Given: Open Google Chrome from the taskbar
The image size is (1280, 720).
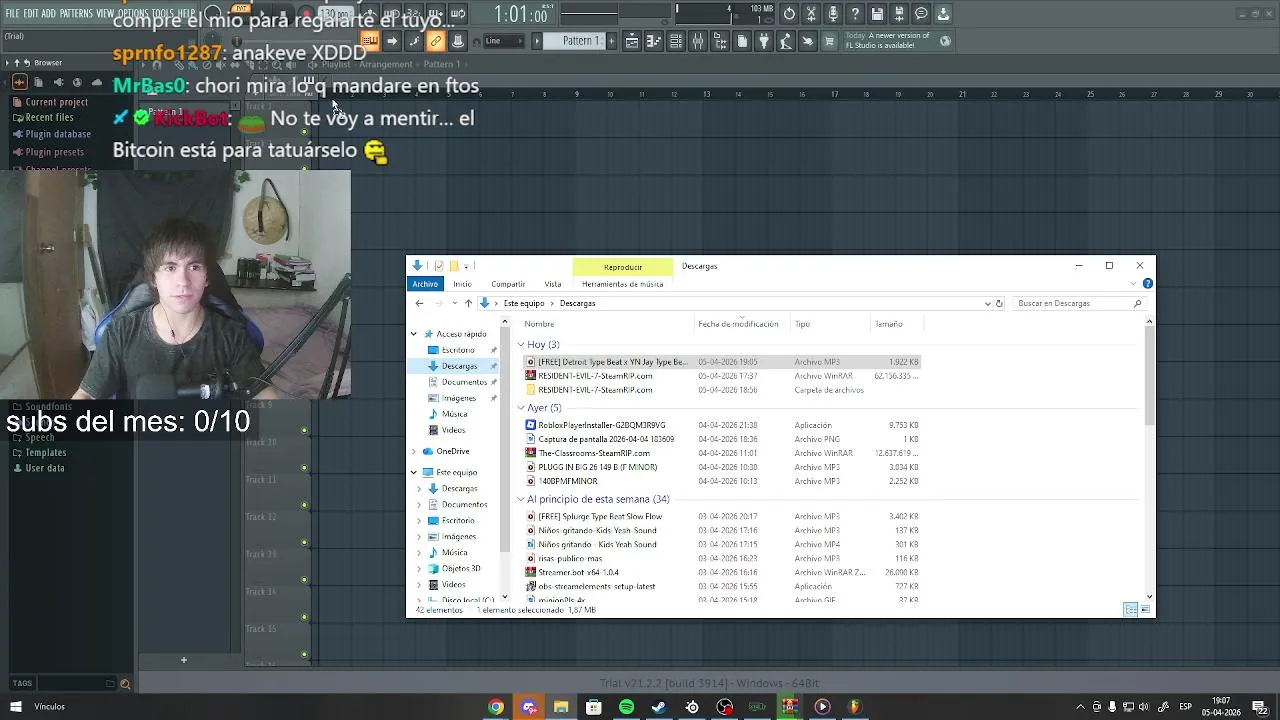Looking at the screenshot, I should 496,707.
